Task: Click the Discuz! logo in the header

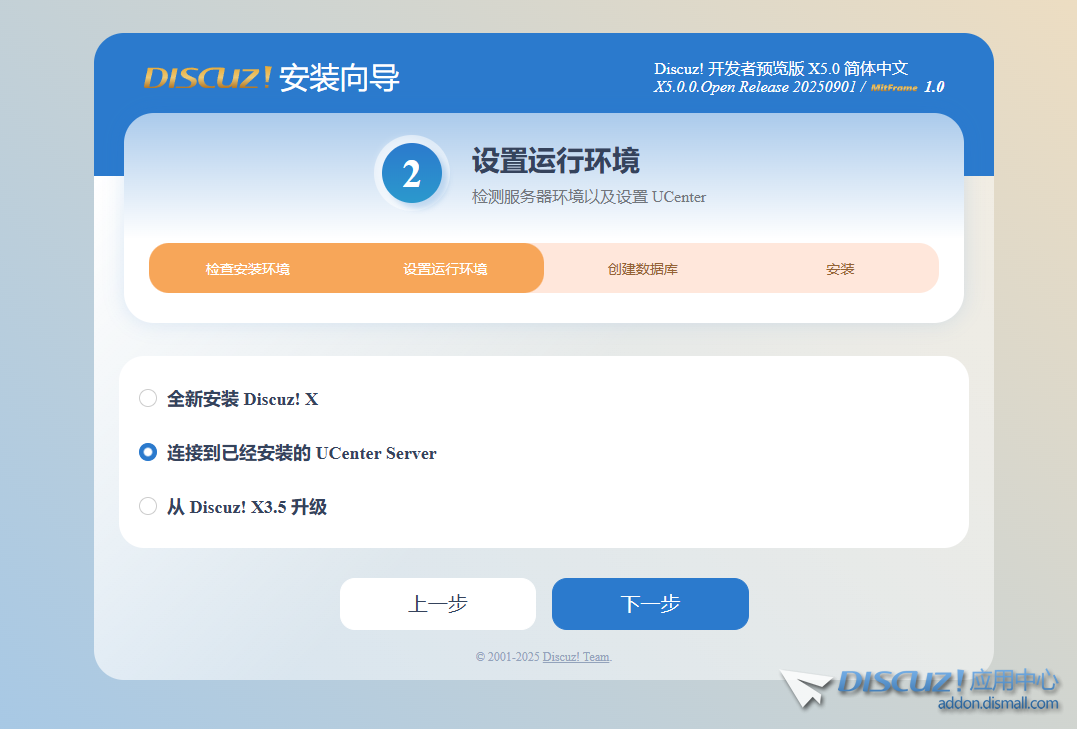Action: point(207,78)
